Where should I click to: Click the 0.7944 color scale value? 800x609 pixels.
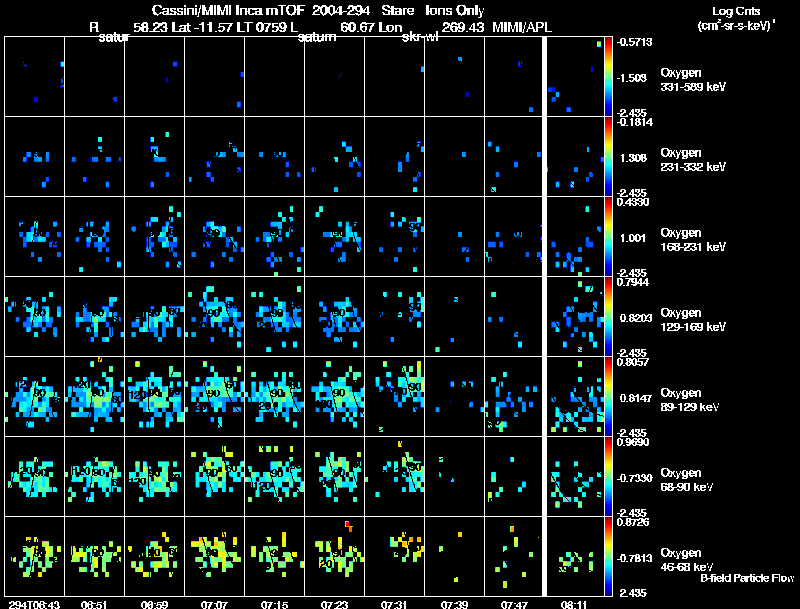pos(633,282)
